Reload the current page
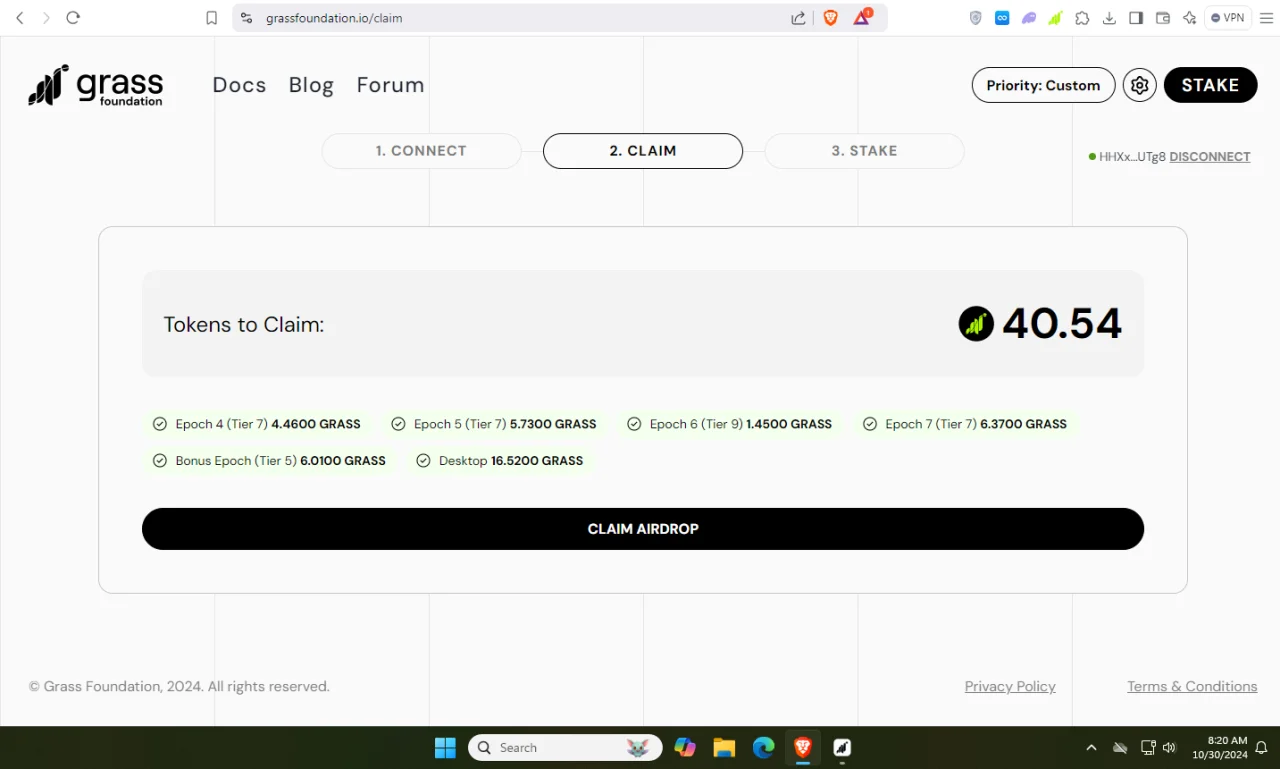 point(73,18)
